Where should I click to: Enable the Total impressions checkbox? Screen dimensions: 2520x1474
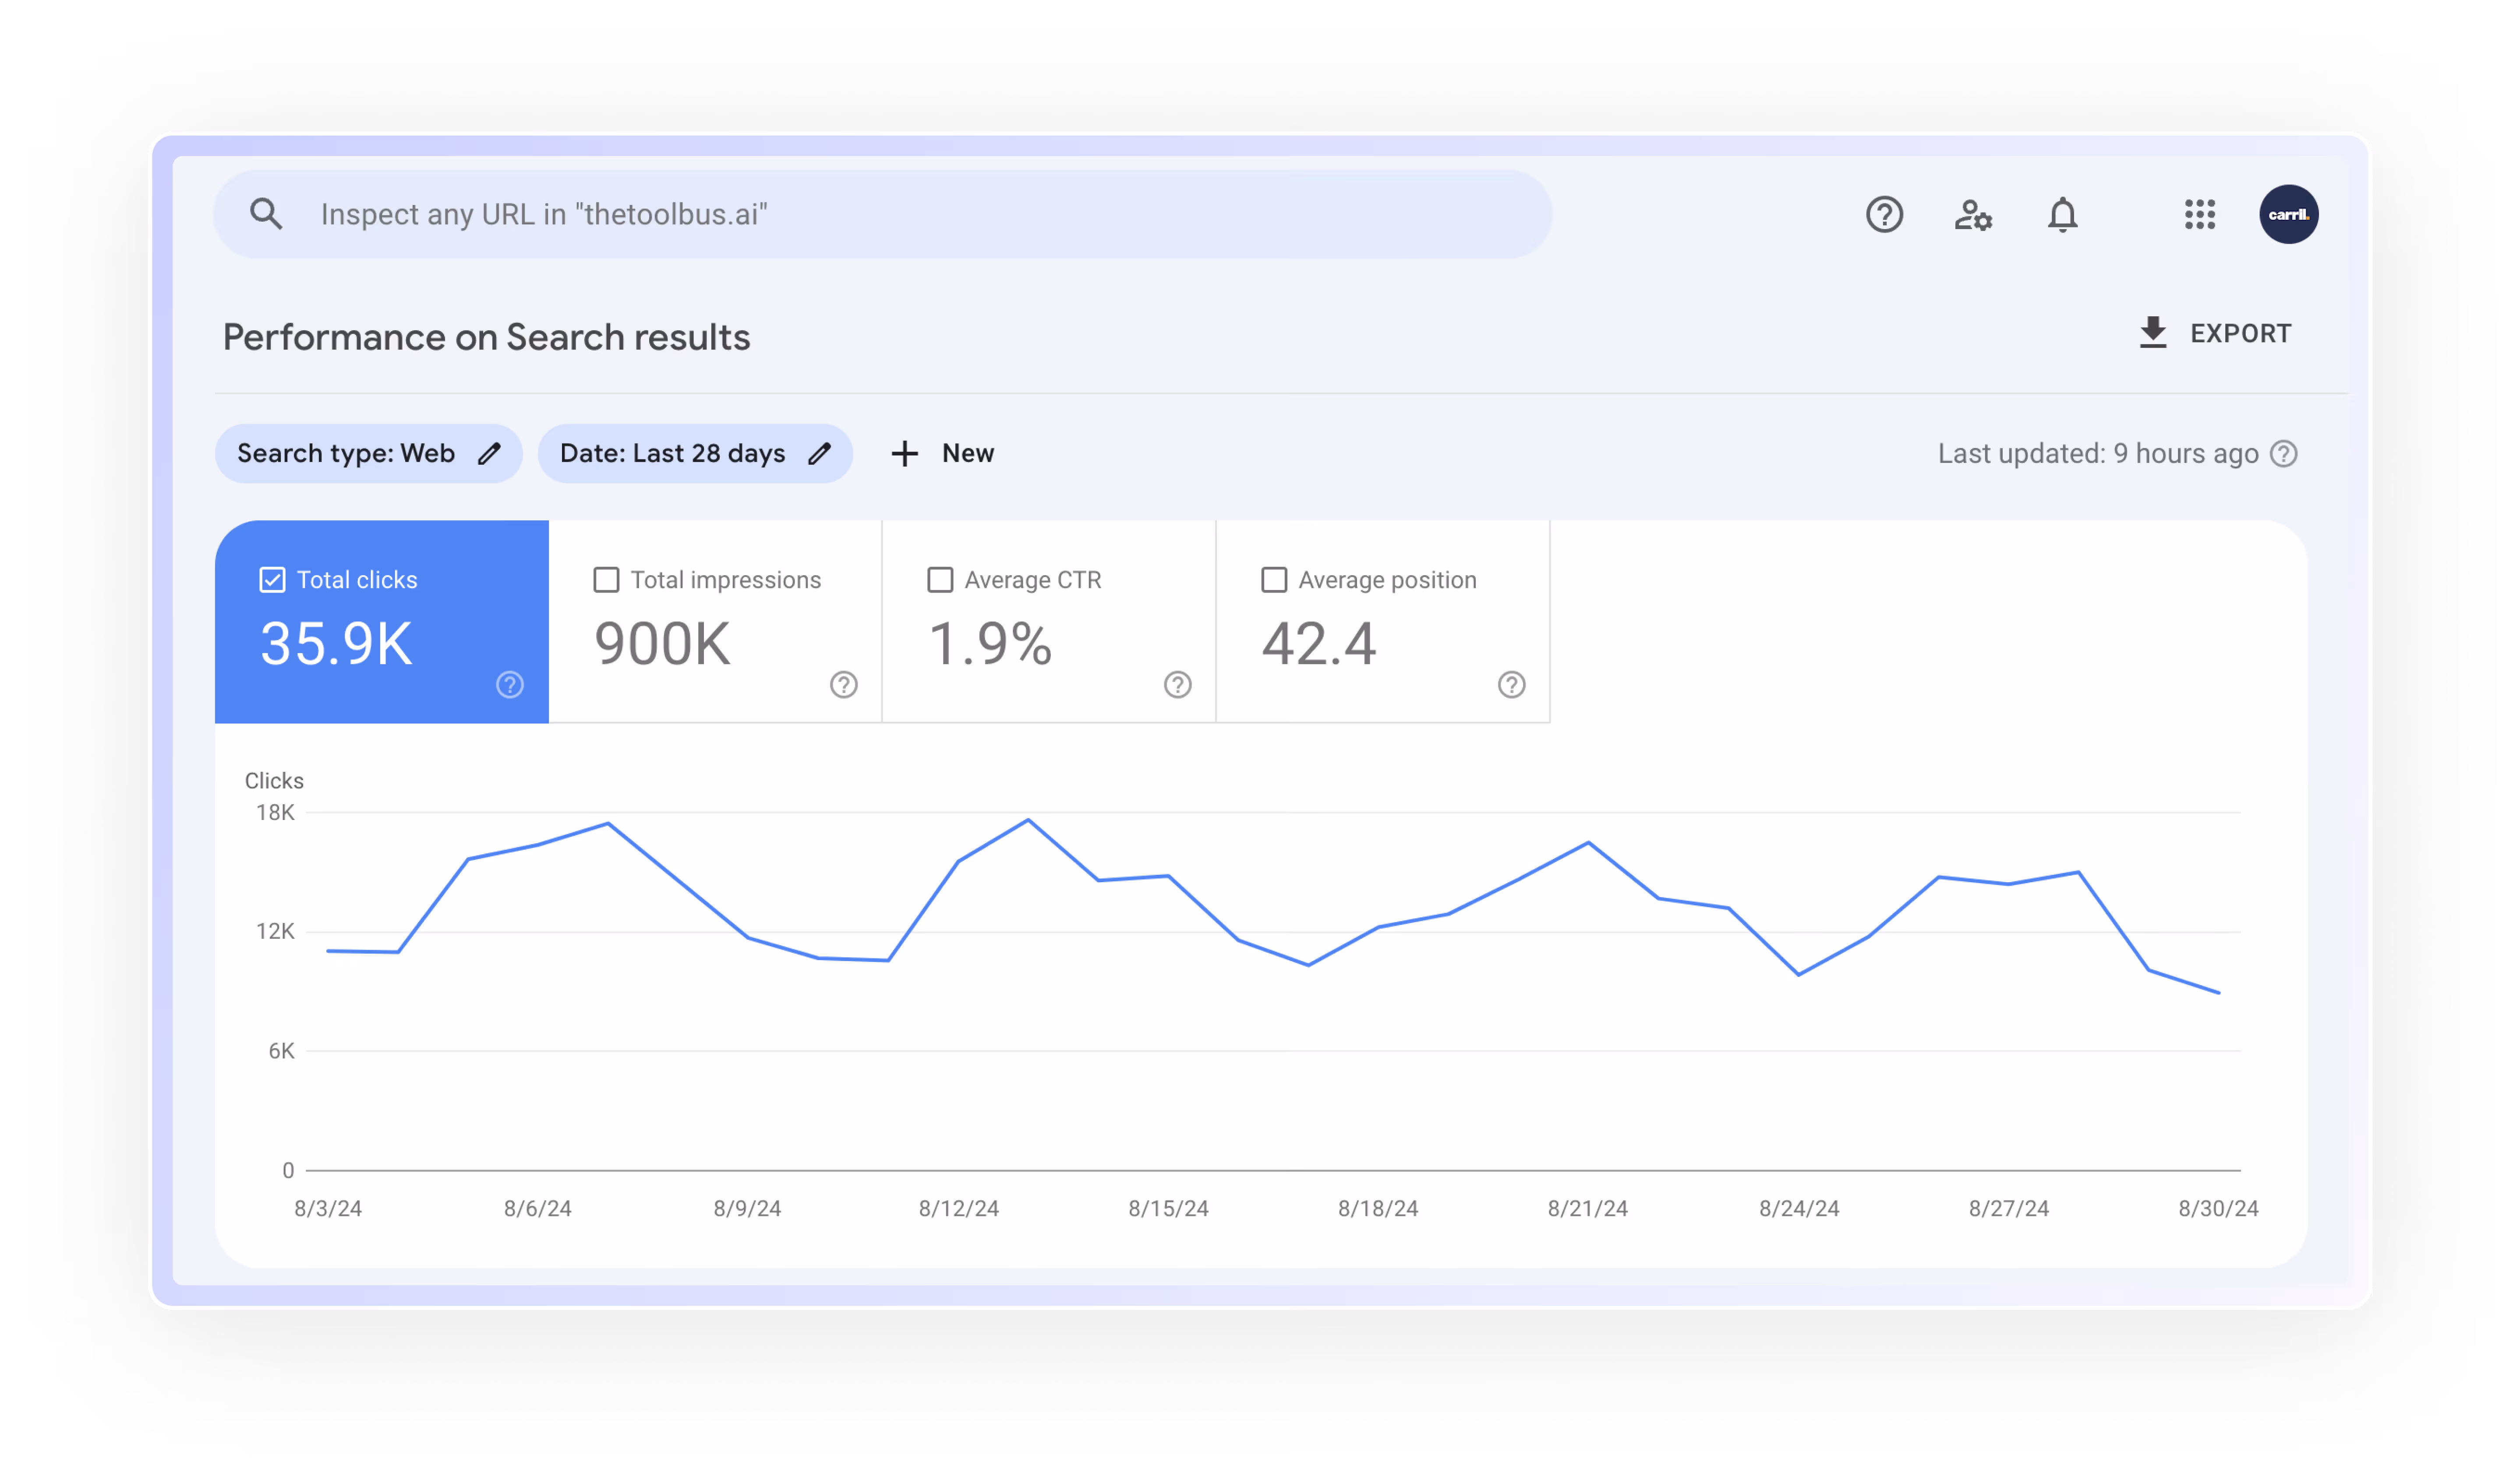606,580
